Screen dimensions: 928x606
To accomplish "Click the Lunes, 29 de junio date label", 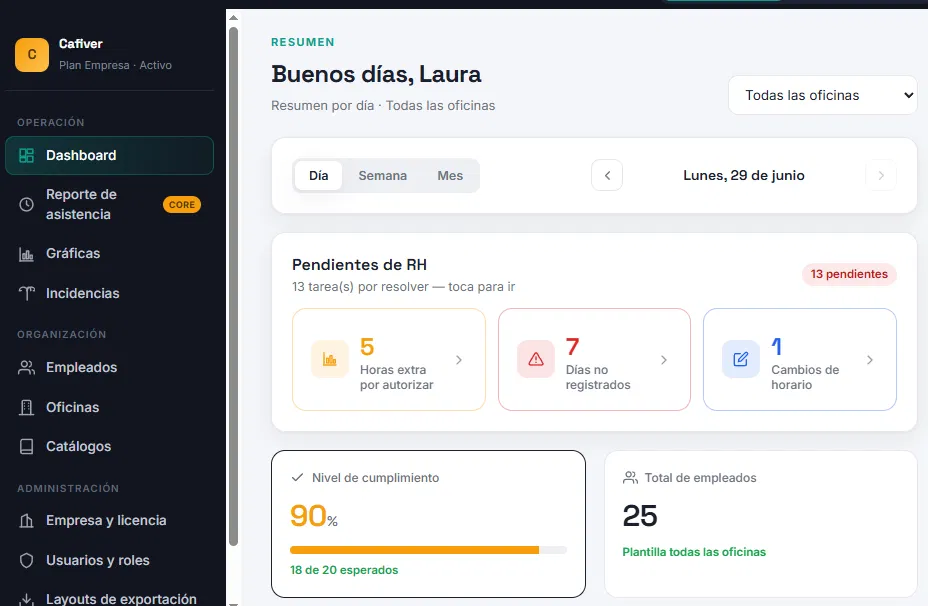I will [743, 176].
